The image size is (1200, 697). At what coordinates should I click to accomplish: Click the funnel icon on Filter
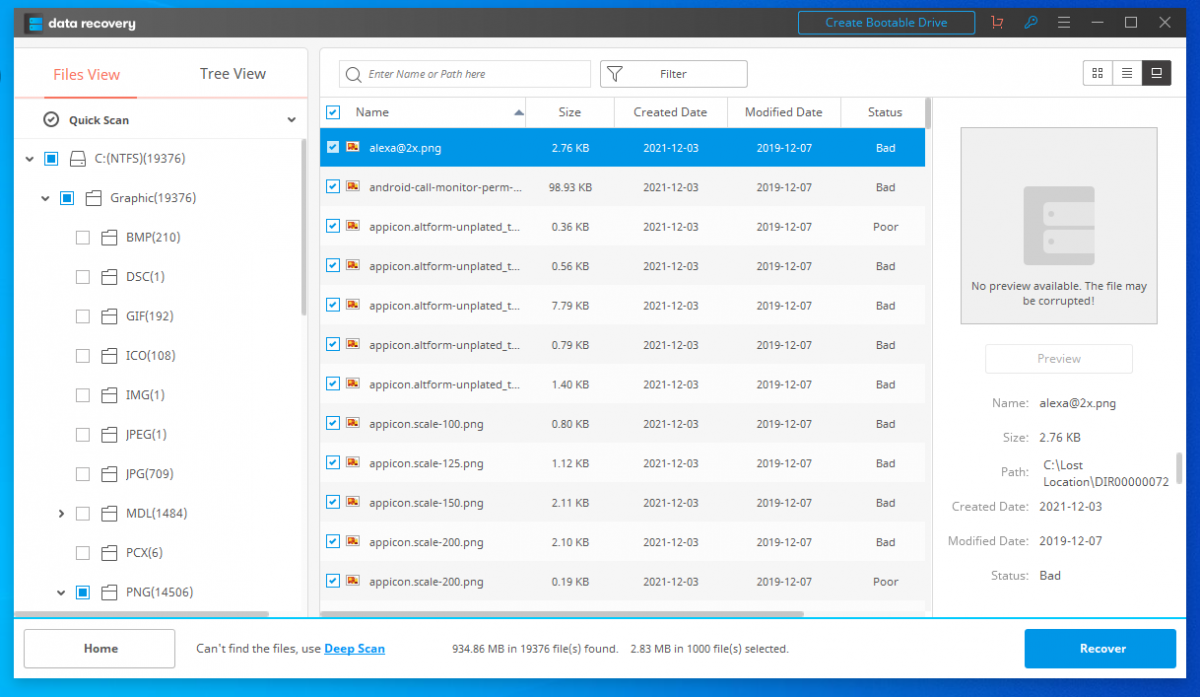(615, 74)
